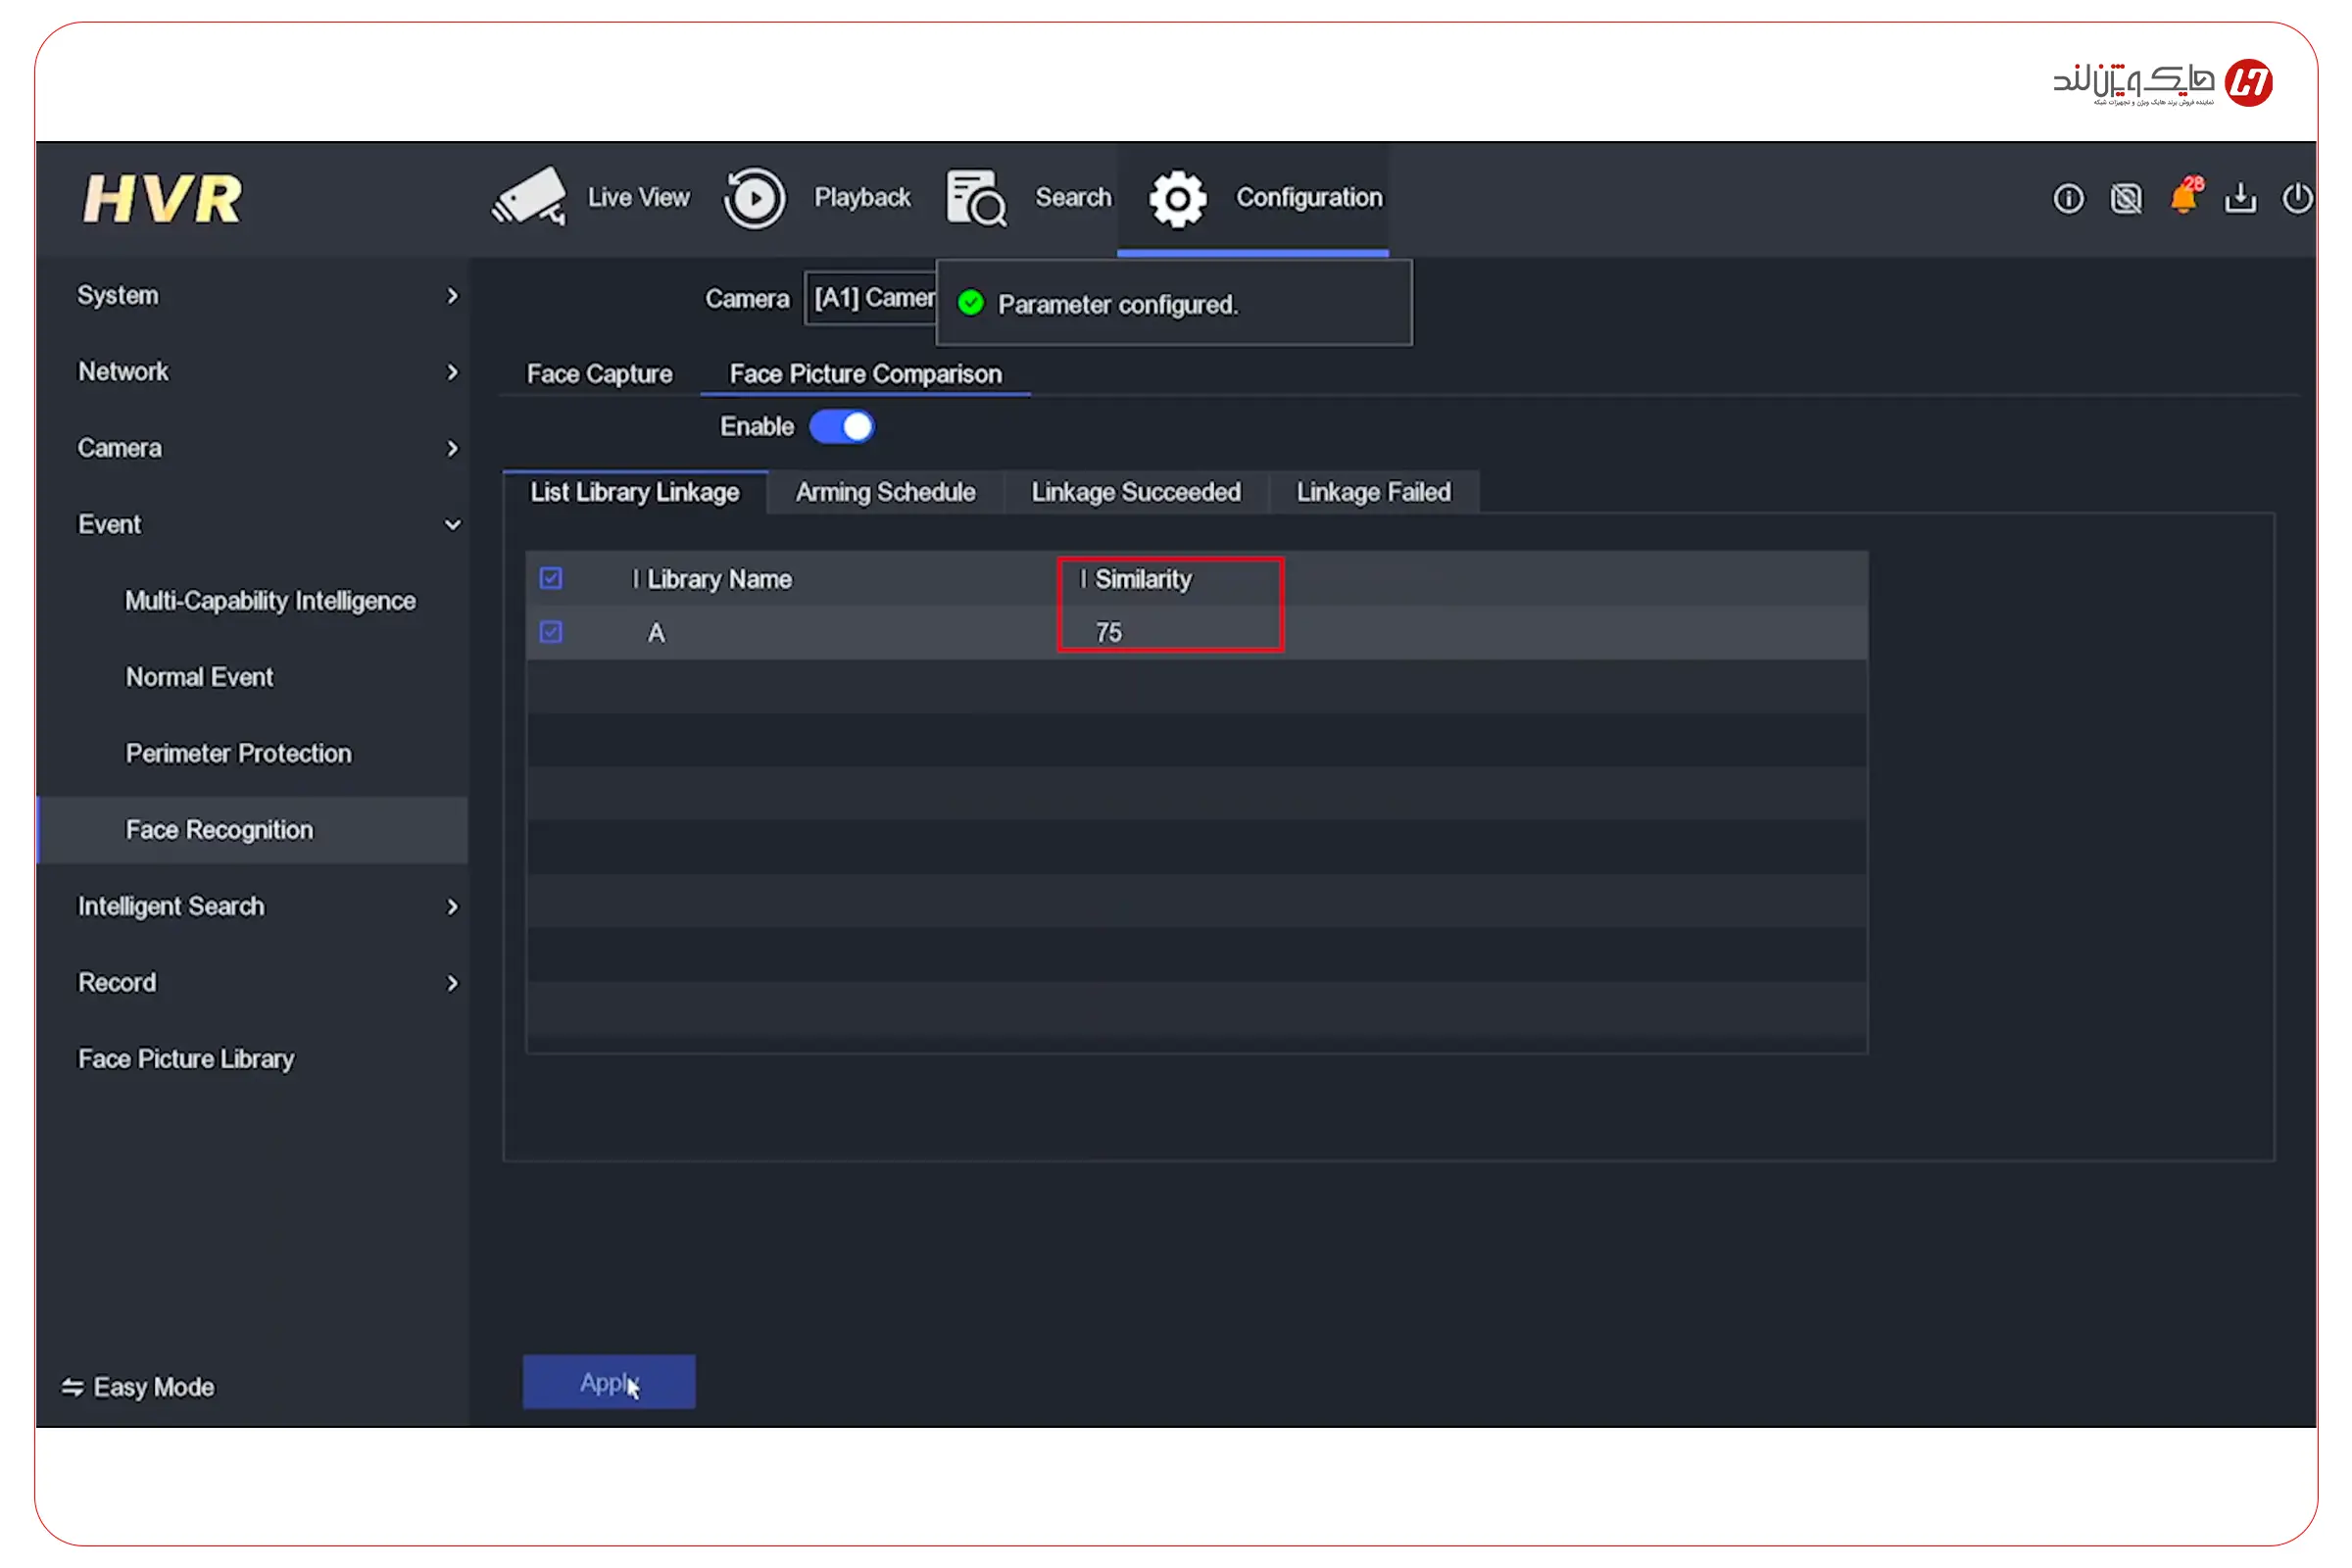
Task: Open the system information icon
Action: tap(2068, 199)
